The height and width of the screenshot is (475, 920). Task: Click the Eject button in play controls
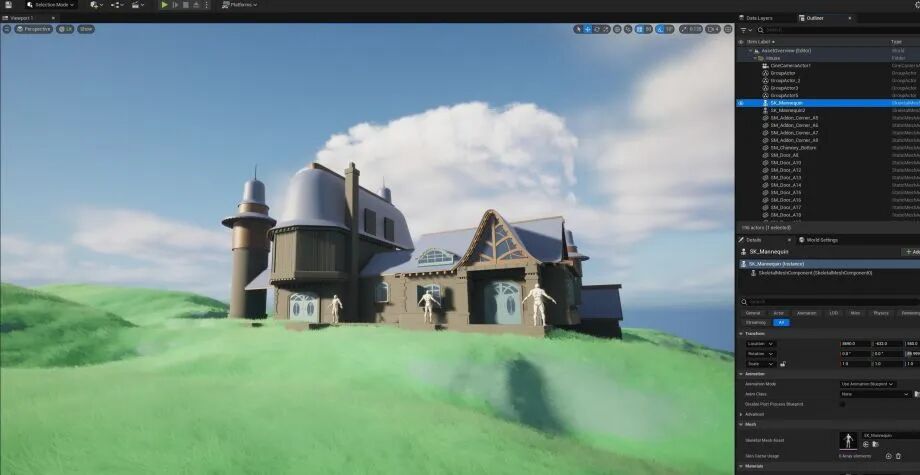click(x=196, y=5)
